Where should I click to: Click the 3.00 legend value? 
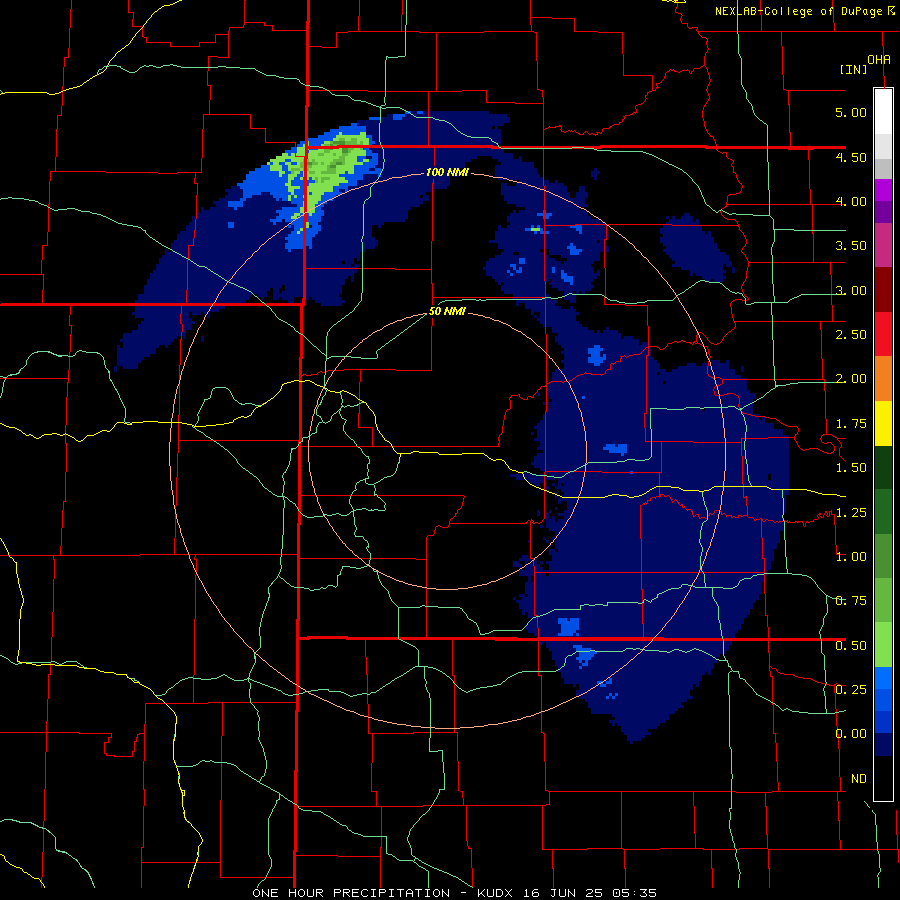pos(851,290)
